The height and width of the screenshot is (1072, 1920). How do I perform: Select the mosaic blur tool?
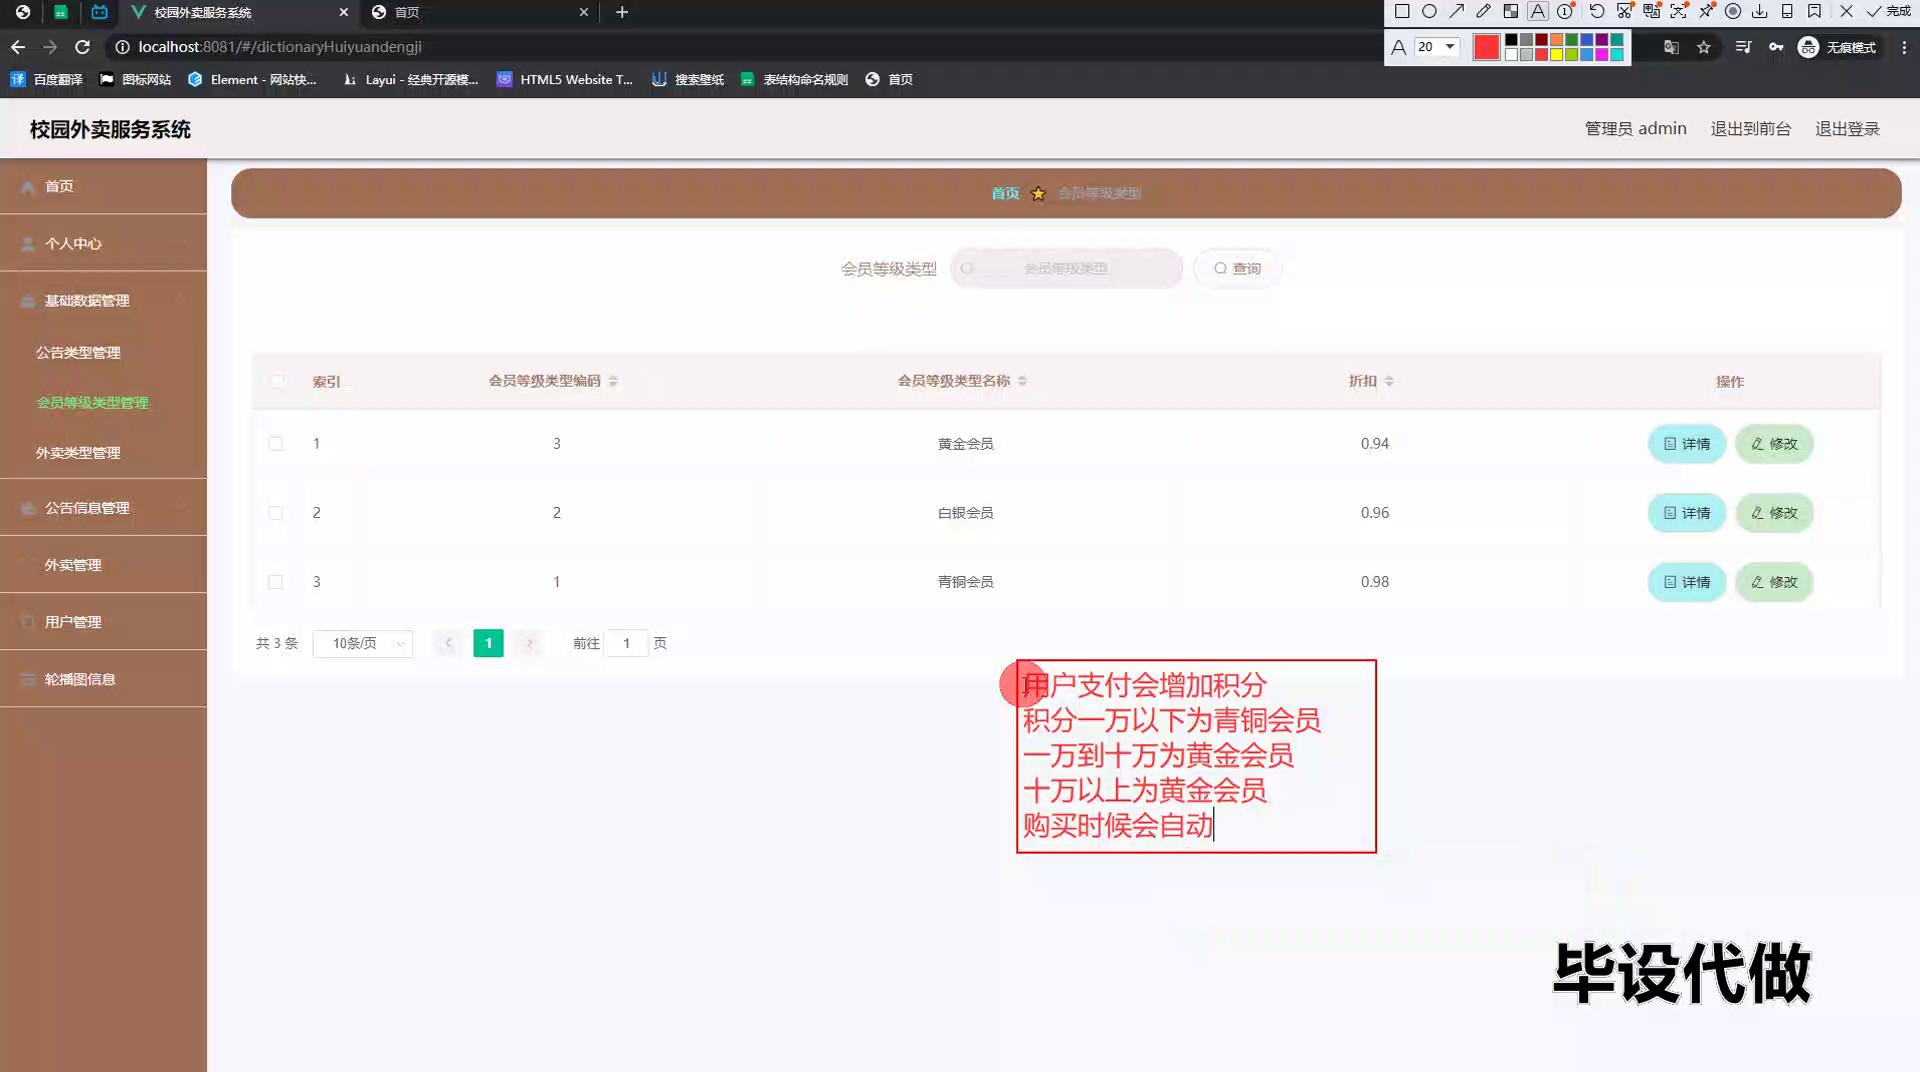(x=1511, y=12)
